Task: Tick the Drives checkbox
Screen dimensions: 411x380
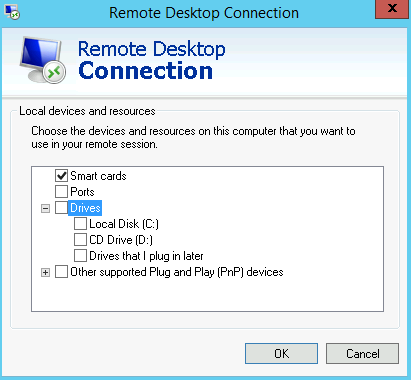Action: click(61, 208)
